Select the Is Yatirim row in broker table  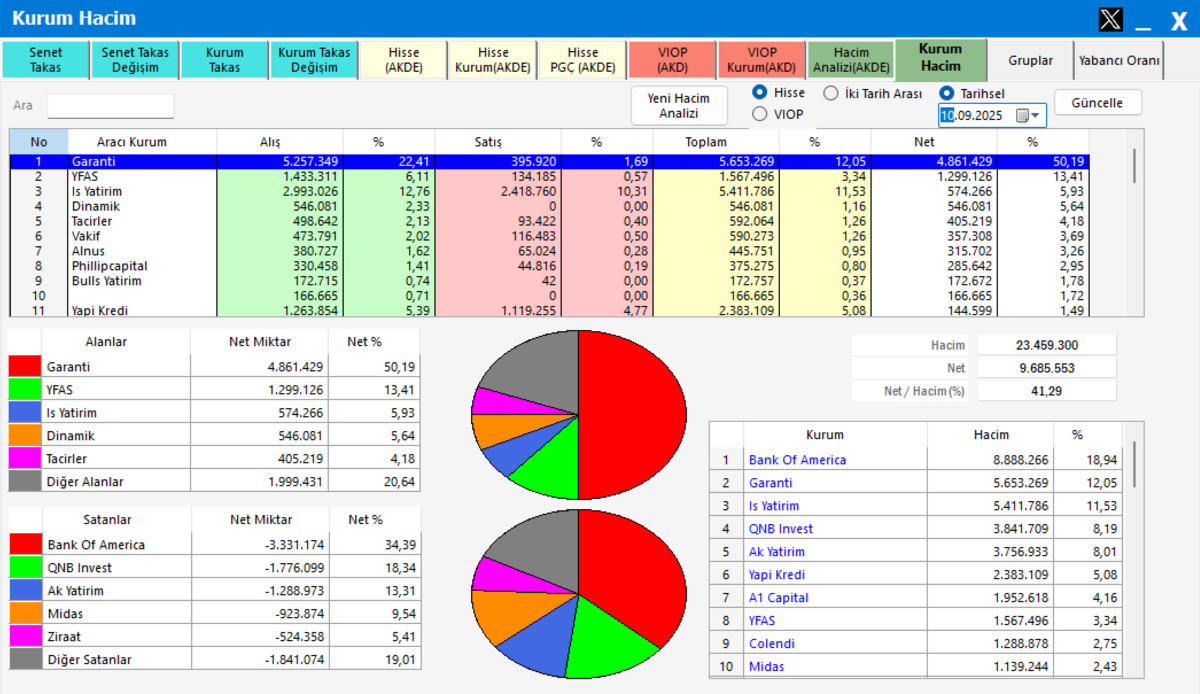(x=550, y=191)
